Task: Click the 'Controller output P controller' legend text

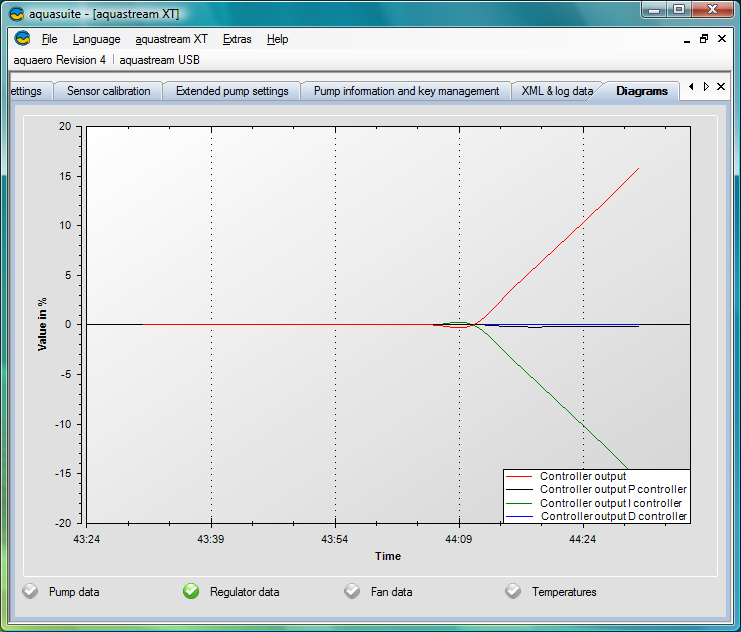Action: [x=613, y=489]
